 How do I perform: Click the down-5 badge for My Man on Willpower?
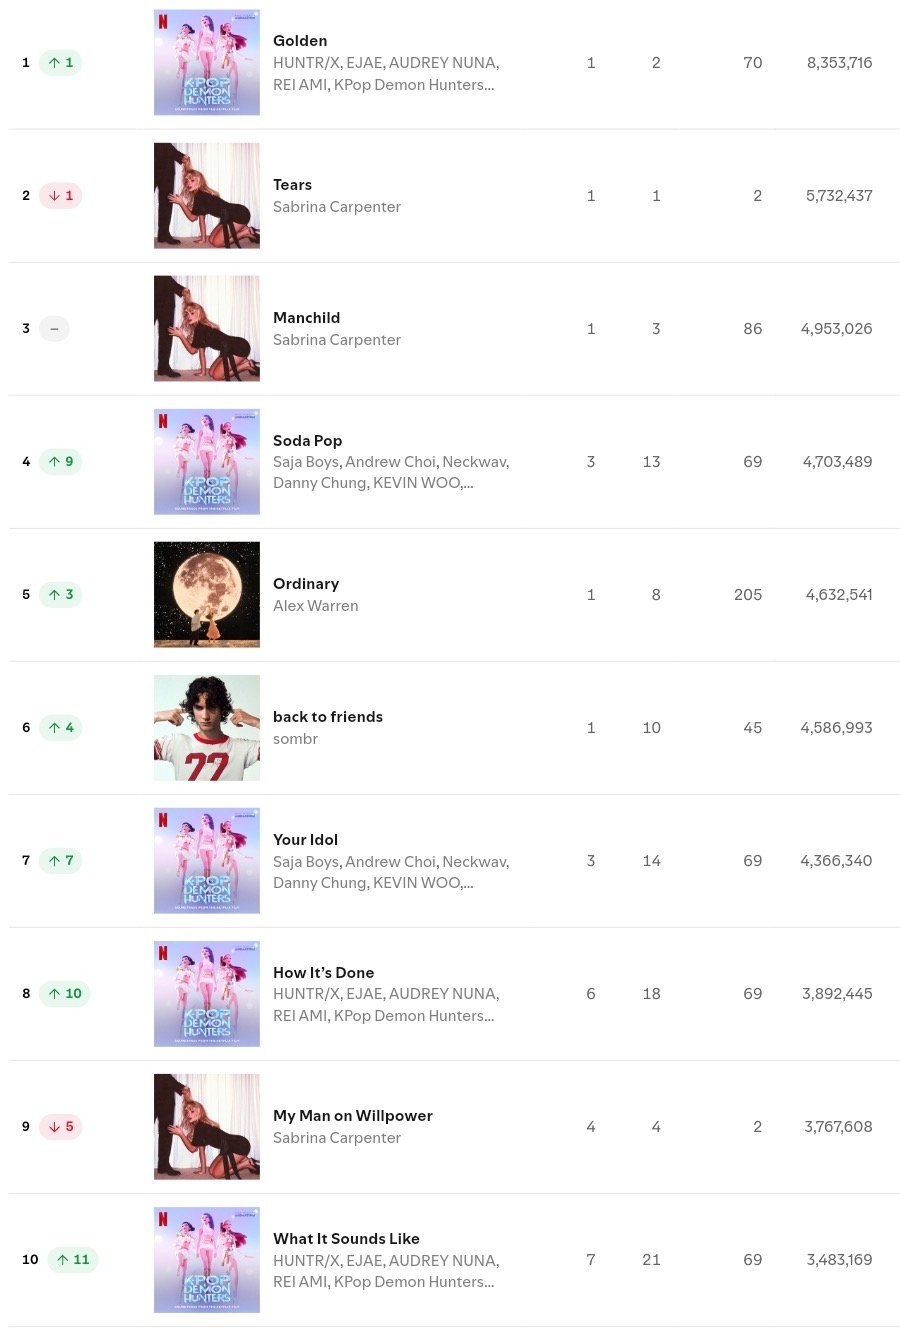(x=61, y=1127)
